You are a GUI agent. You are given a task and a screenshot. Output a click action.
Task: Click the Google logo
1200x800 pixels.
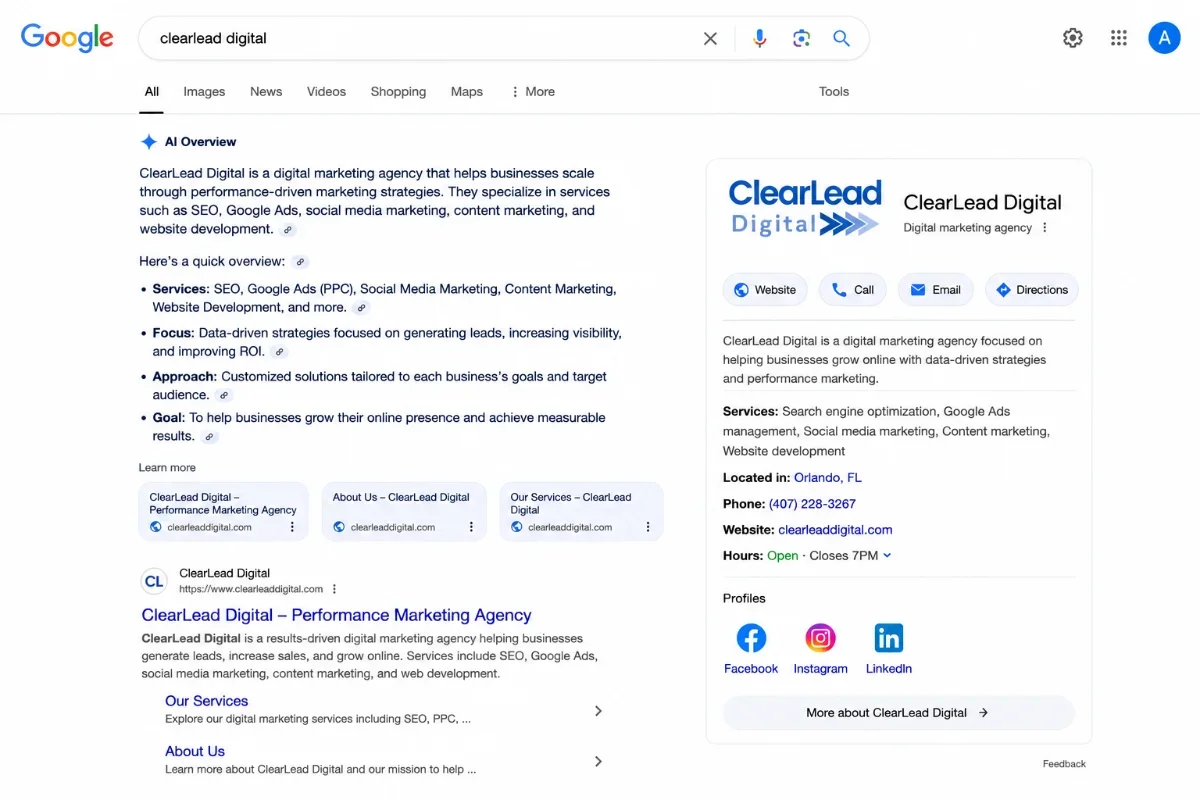(x=67, y=38)
